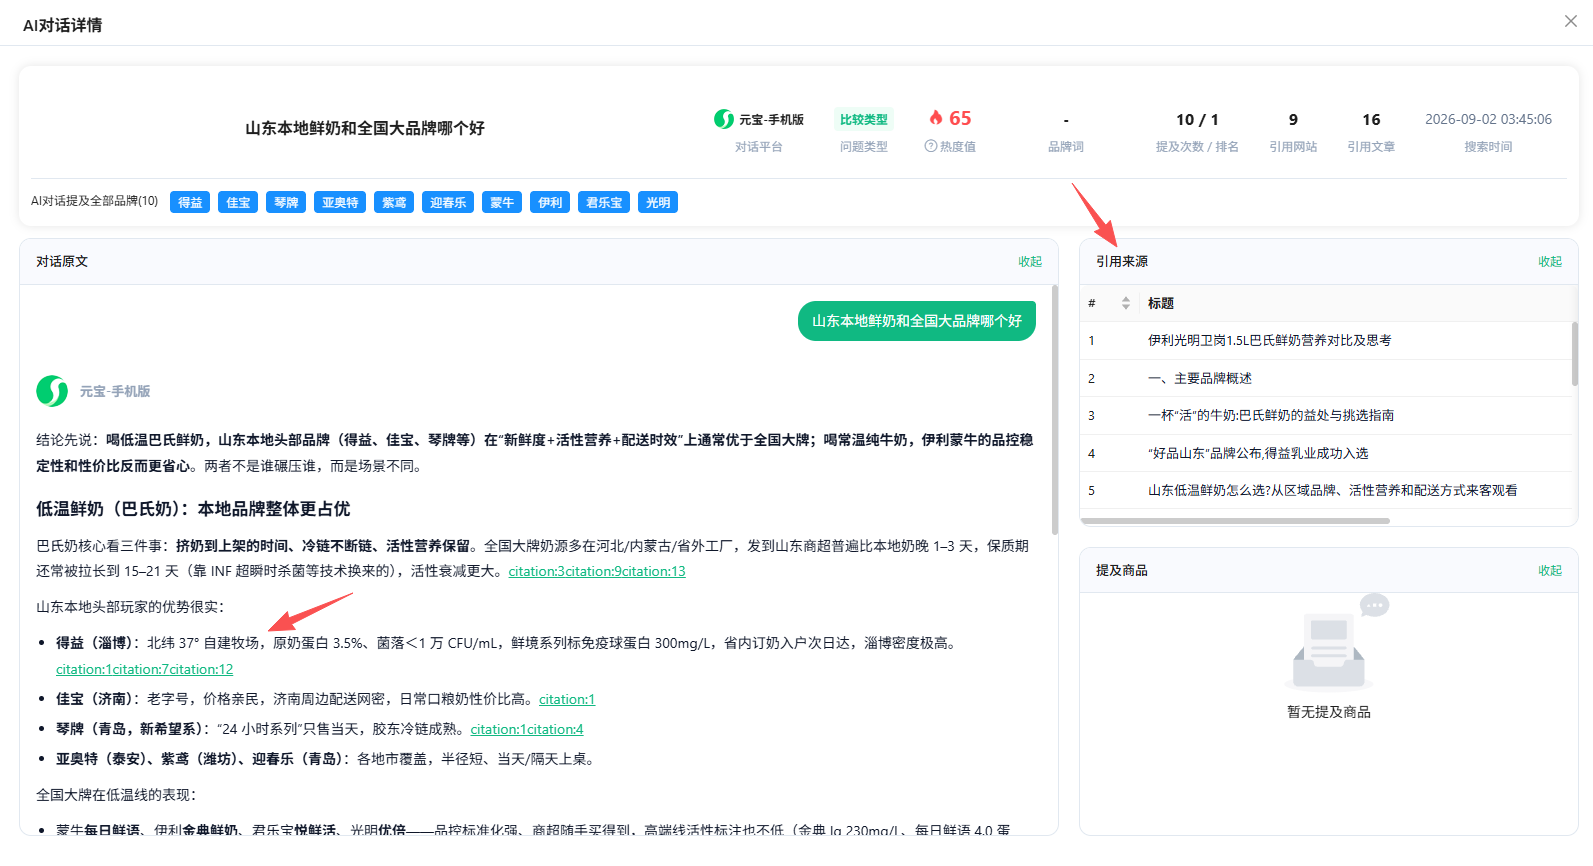Image resolution: width=1593 pixels, height=866 pixels.
Task: Collapse the 对话原文 panel via 收起
Action: click(x=1030, y=261)
